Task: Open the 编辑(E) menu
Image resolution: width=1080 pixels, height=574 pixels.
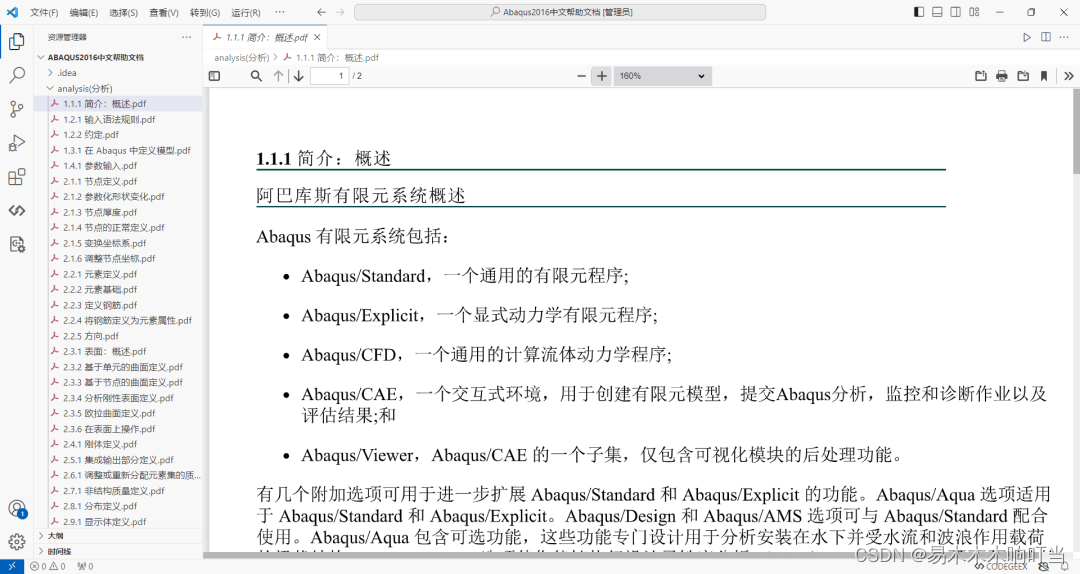Action: (84, 12)
